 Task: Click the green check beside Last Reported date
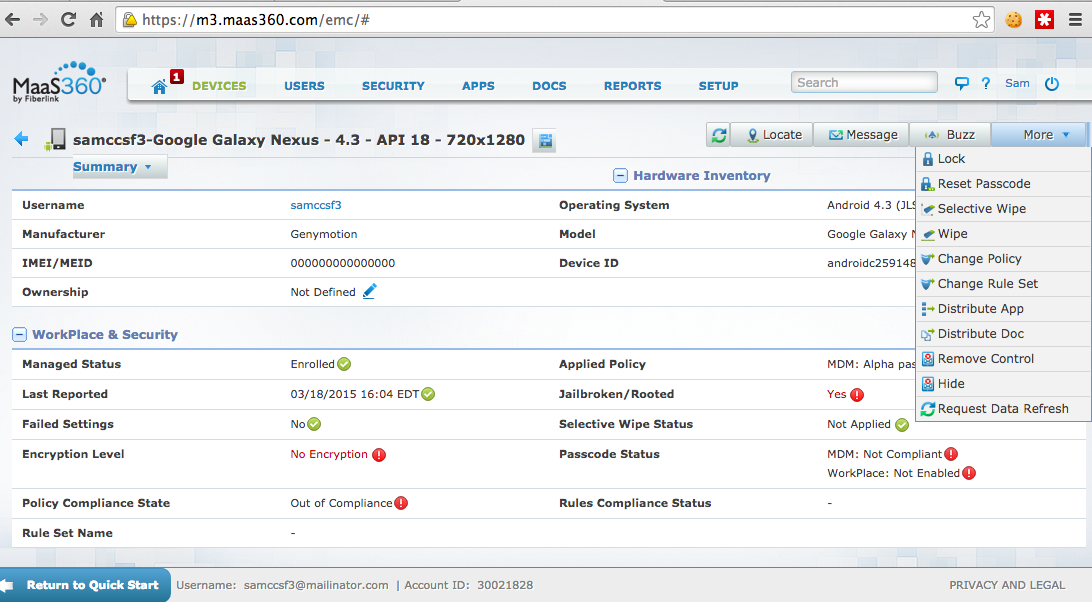click(428, 394)
